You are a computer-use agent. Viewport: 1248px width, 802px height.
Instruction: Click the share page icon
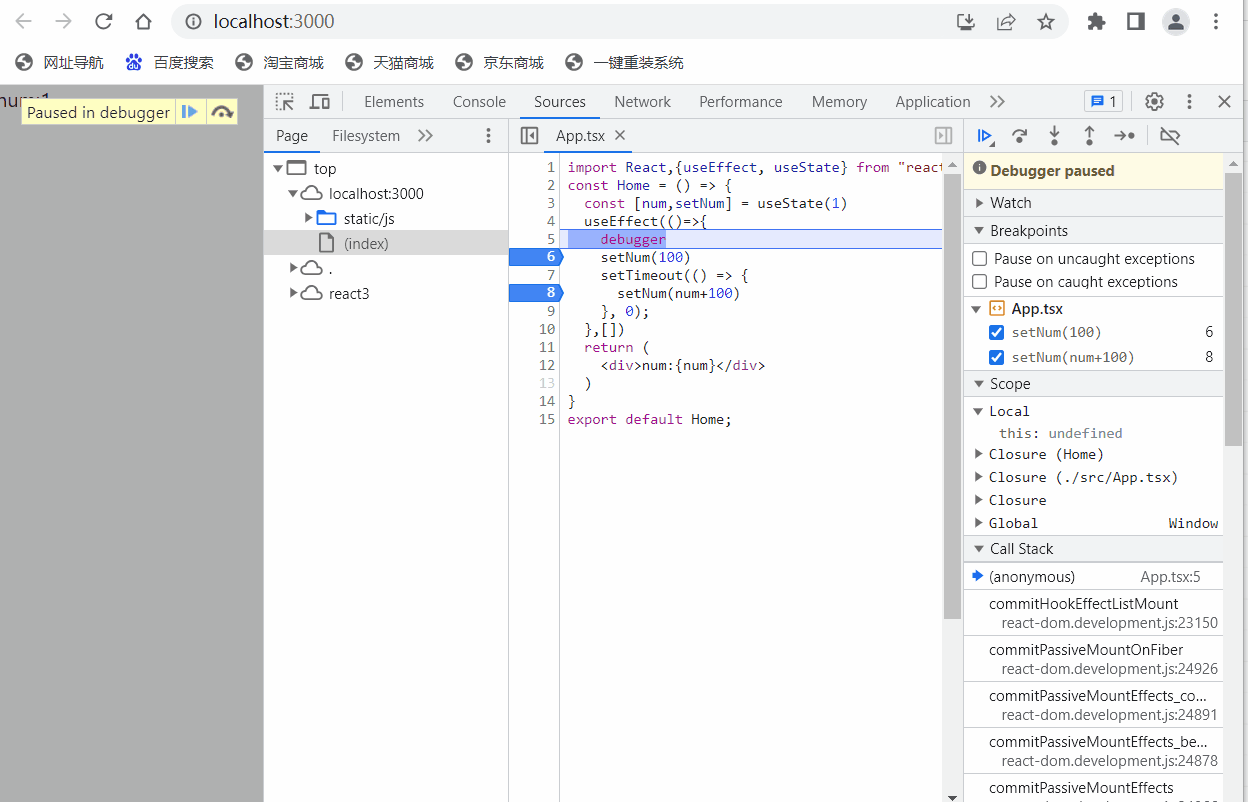coord(1006,21)
